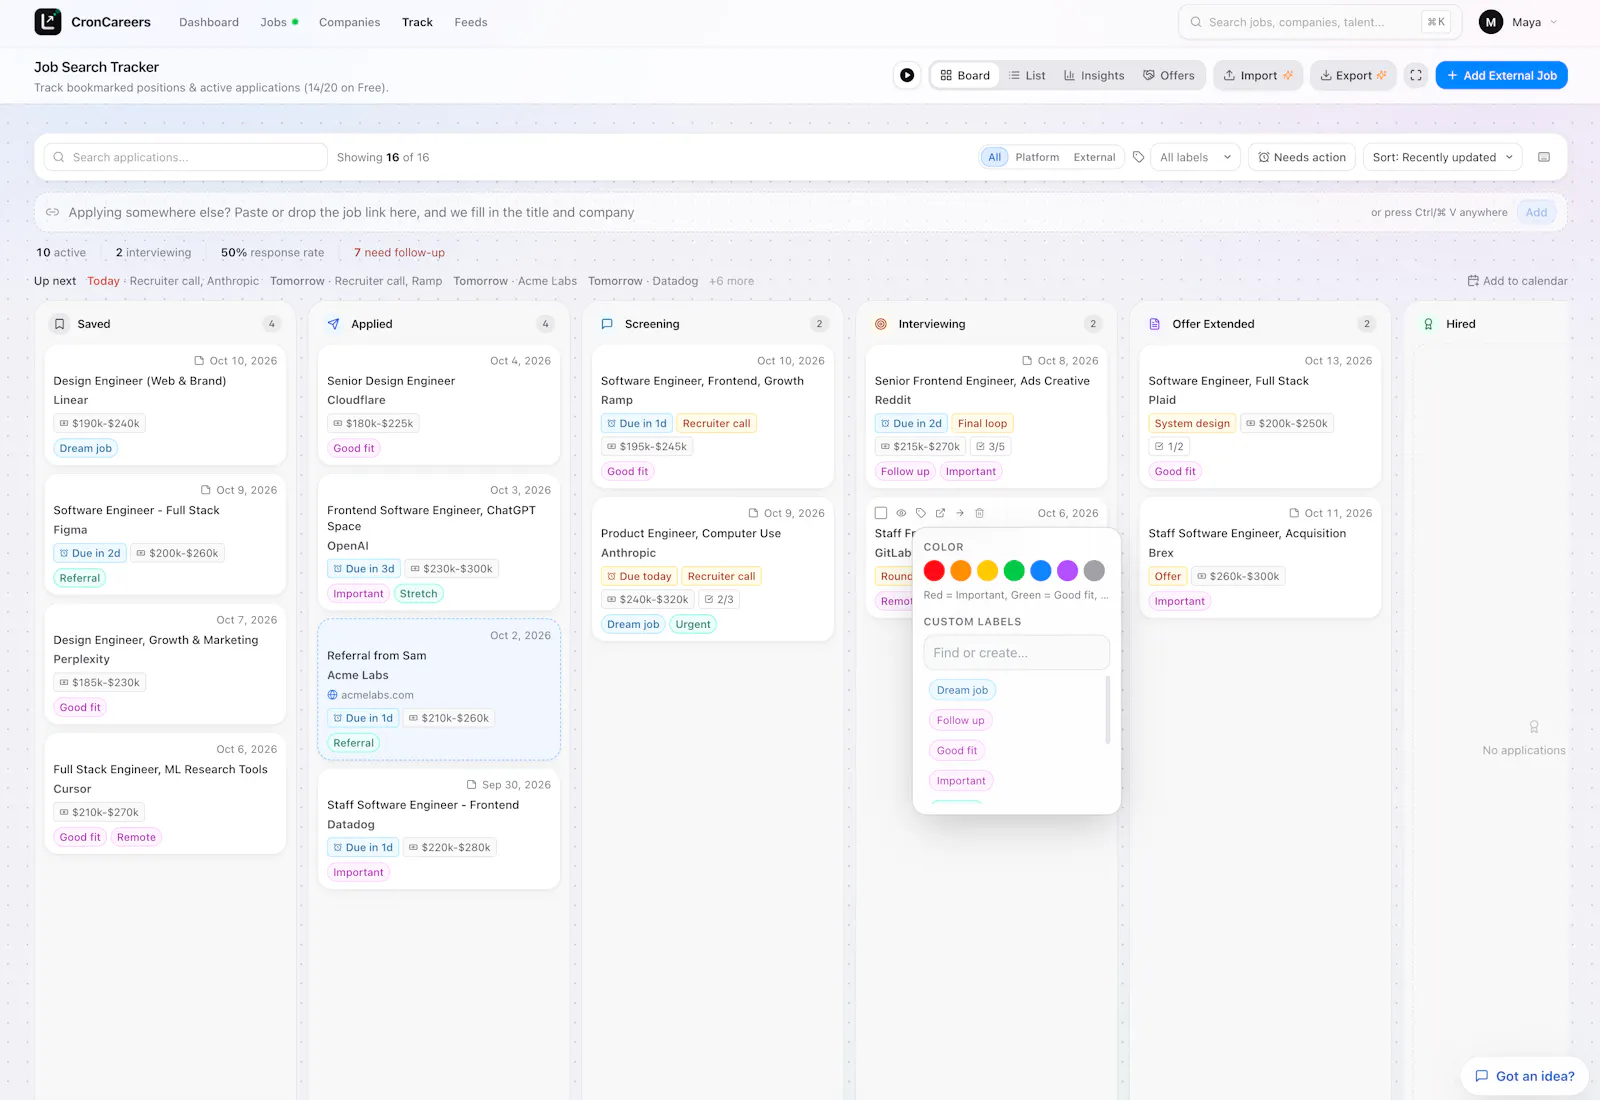The height and width of the screenshot is (1100, 1600).
Task: Open the Sort: Recently updated dropdown
Action: pyautogui.click(x=1443, y=157)
